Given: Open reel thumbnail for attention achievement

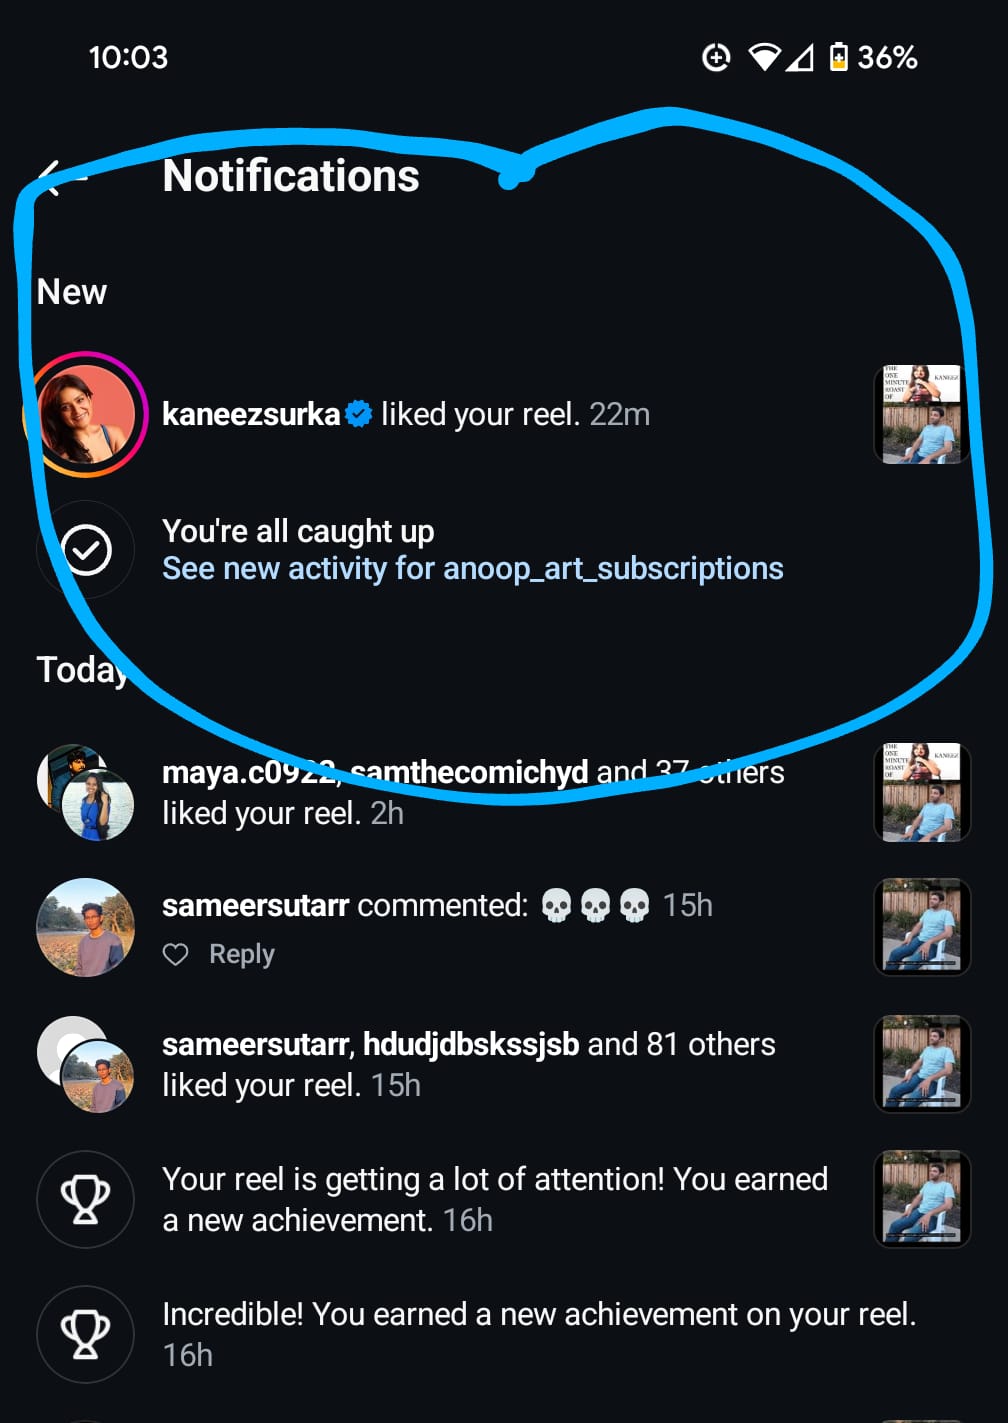Looking at the screenshot, I should [x=921, y=1199].
